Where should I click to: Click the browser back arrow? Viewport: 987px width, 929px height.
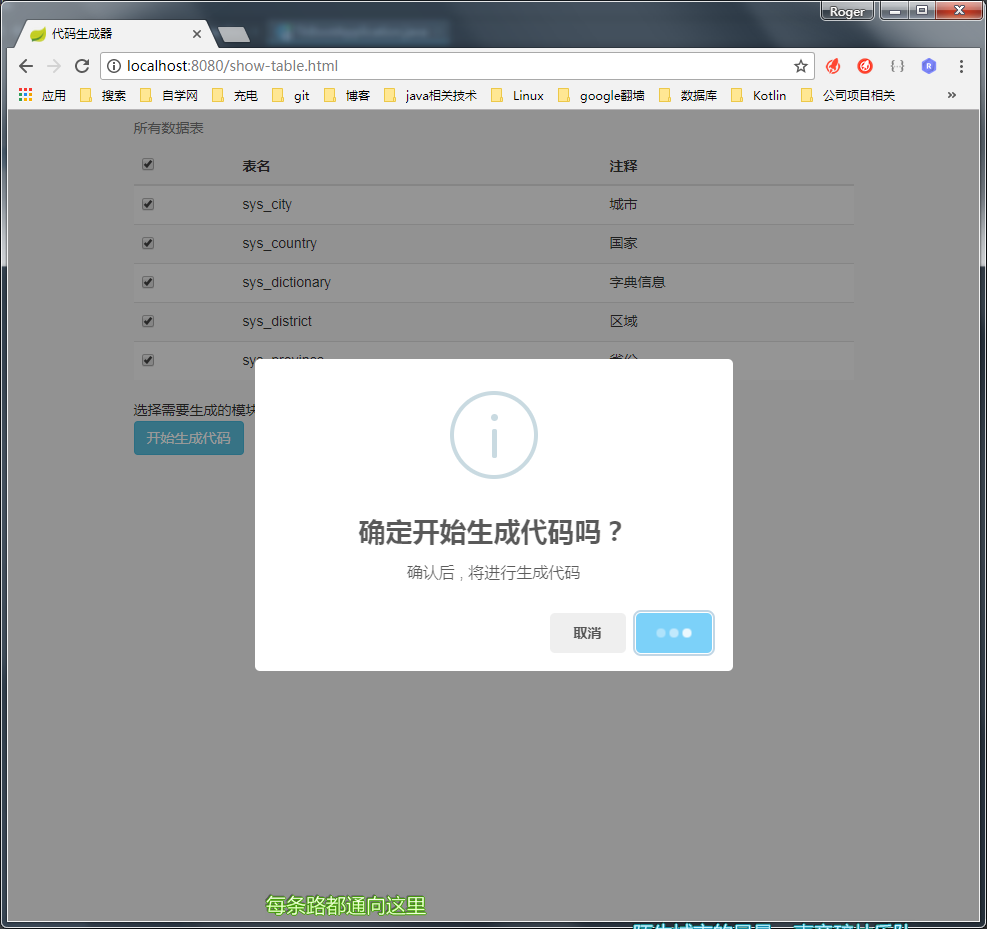[26, 66]
